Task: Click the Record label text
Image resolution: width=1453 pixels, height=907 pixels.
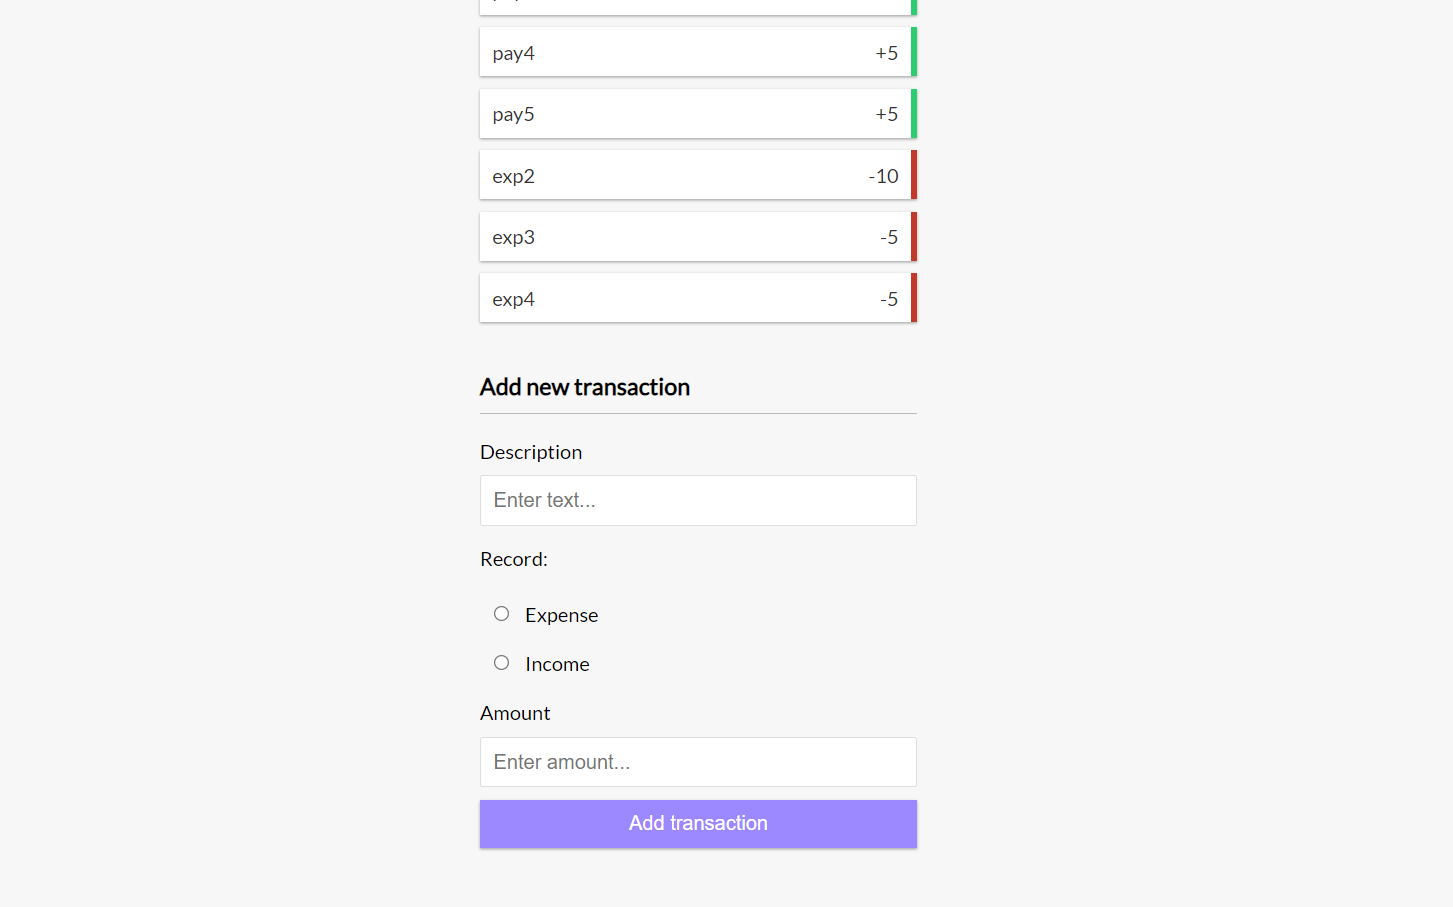Action: tap(513, 559)
